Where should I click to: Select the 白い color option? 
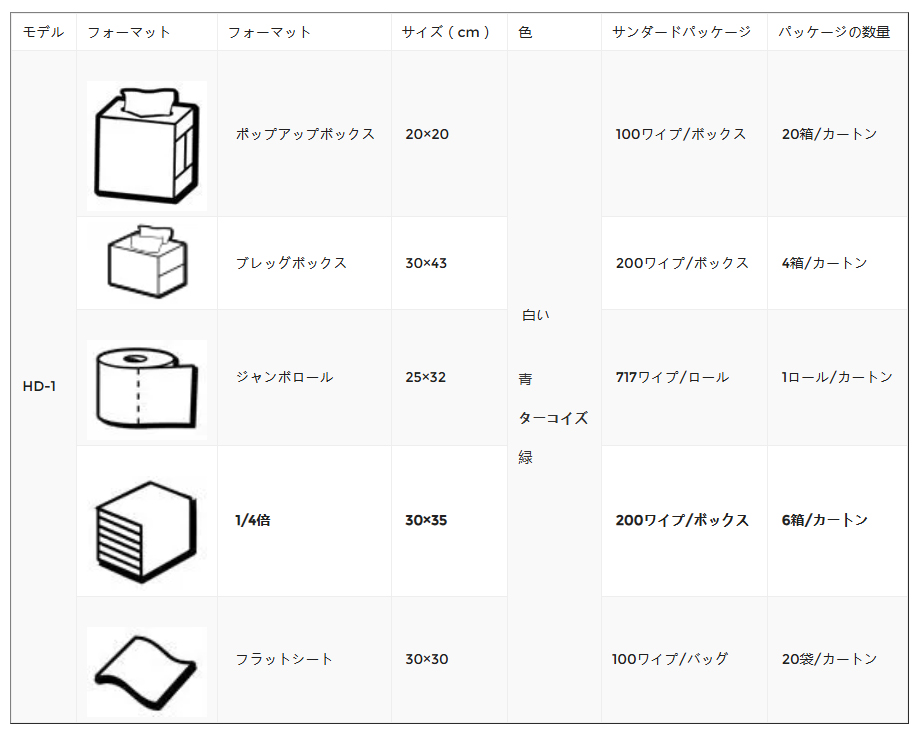pos(536,315)
